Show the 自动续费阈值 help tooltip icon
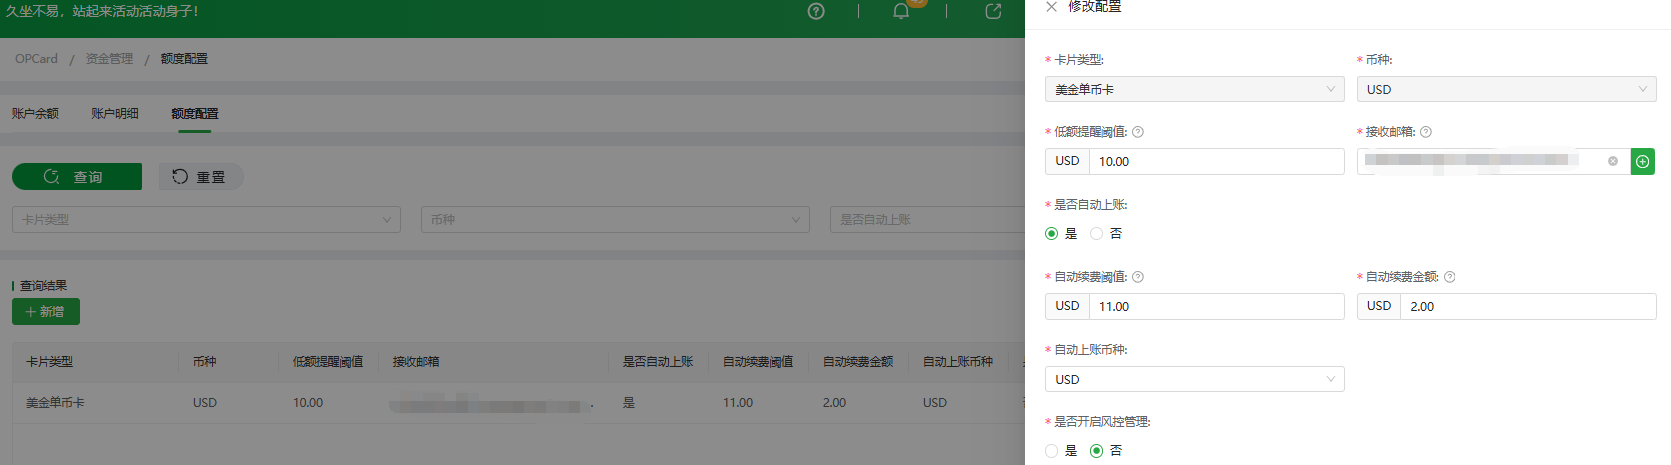Image resolution: width=1671 pixels, height=465 pixels. tap(1138, 277)
